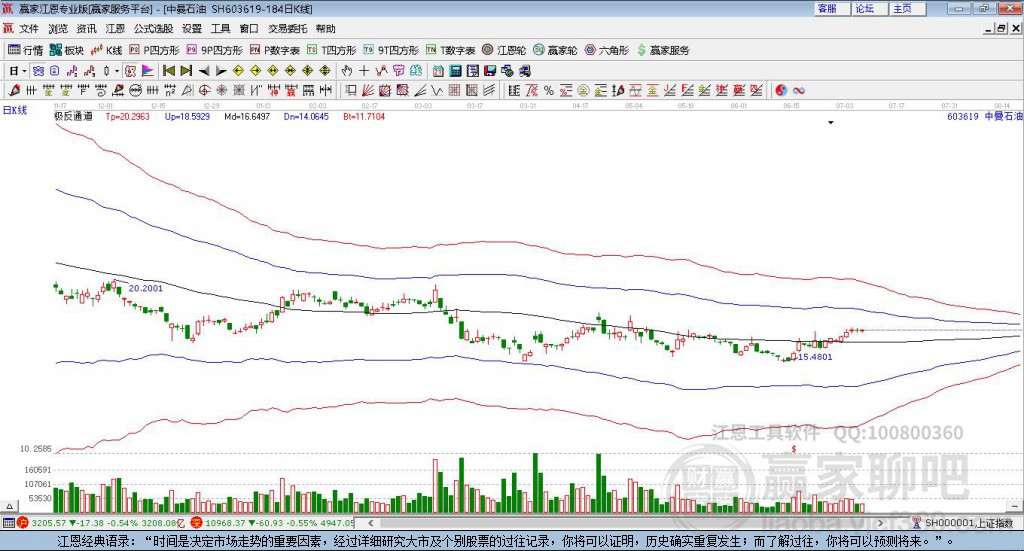The image size is (1024, 551).
Task: Open the 江恩 menu
Action: tap(115, 29)
